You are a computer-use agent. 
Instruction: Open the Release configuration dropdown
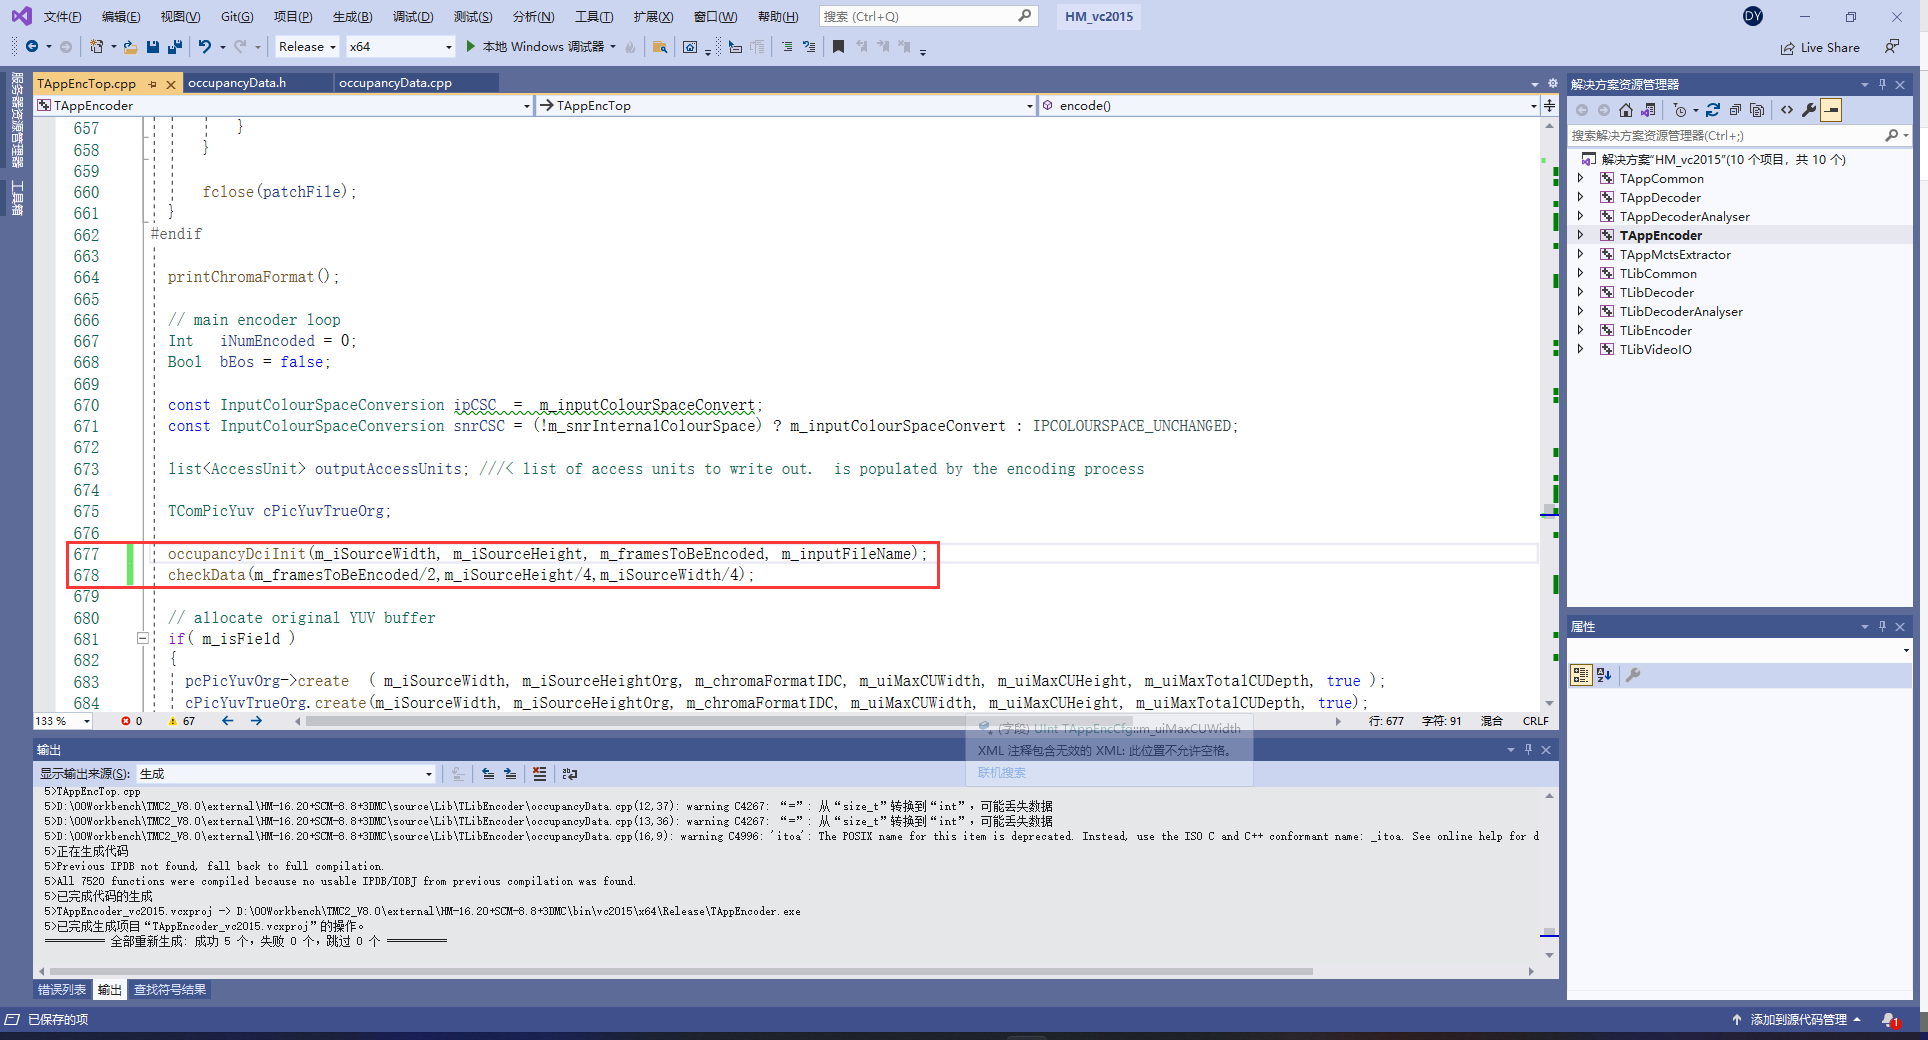tap(306, 46)
